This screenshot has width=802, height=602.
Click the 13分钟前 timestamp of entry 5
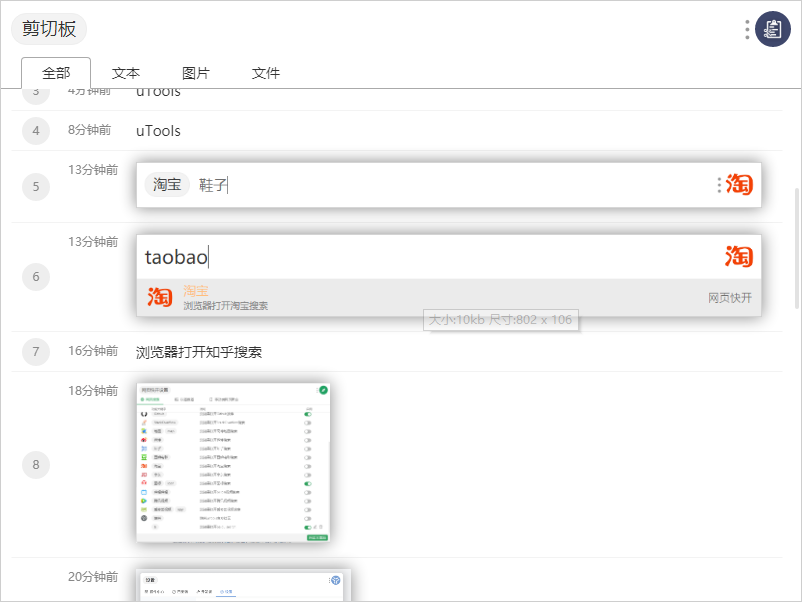93,170
